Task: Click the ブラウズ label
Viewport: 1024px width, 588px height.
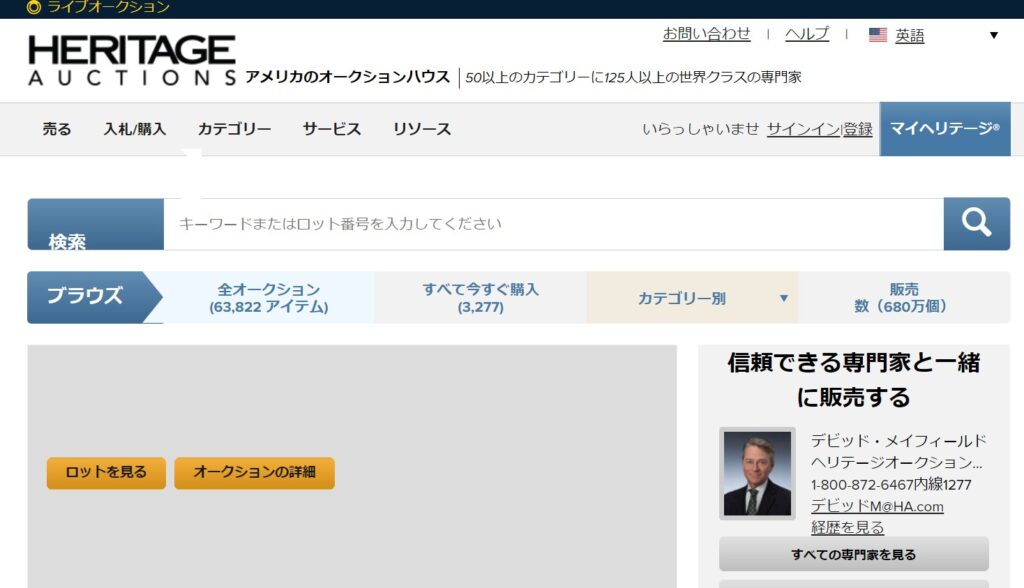Action: pyautogui.click(x=85, y=296)
